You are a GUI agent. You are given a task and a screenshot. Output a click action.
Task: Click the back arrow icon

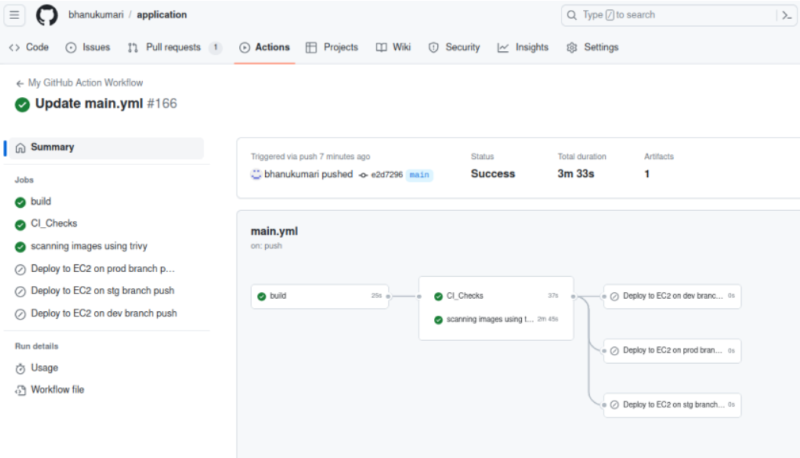[x=19, y=83]
